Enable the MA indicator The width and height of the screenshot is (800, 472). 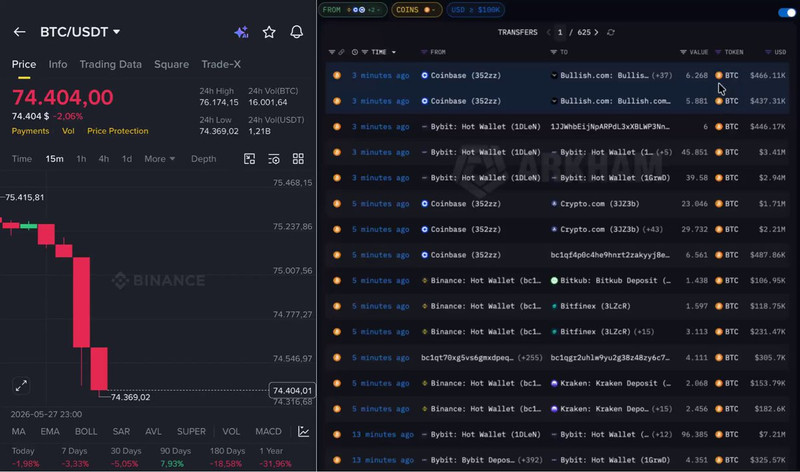tap(18, 432)
